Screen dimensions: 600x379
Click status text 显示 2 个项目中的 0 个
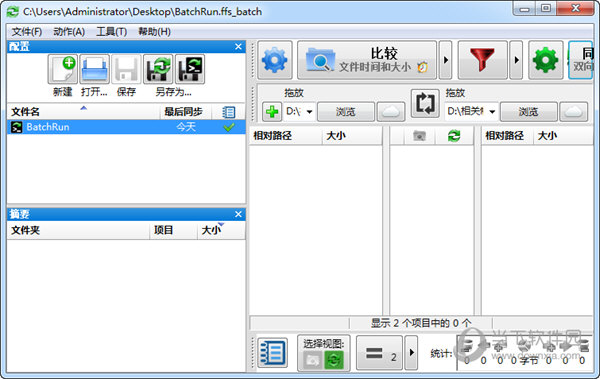pyautogui.click(x=421, y=323)
